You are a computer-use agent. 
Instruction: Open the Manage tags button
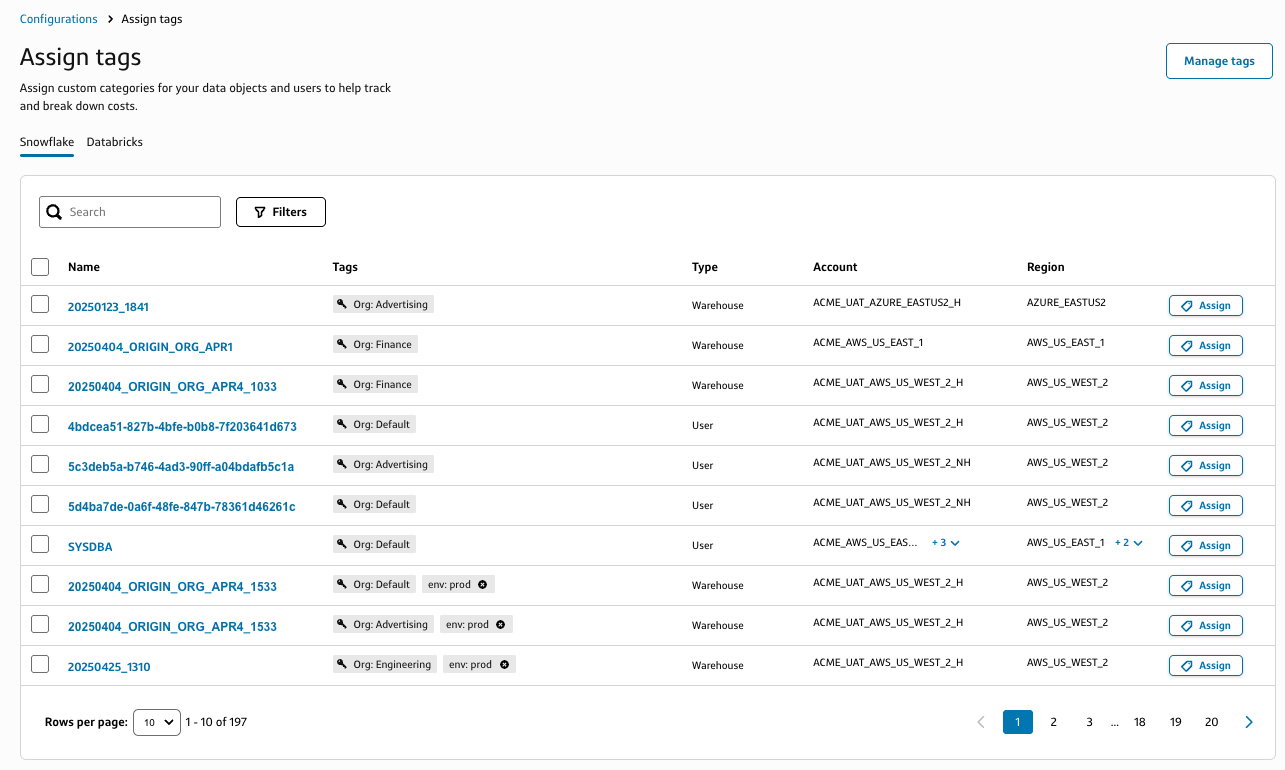(x=1219, y=61)
